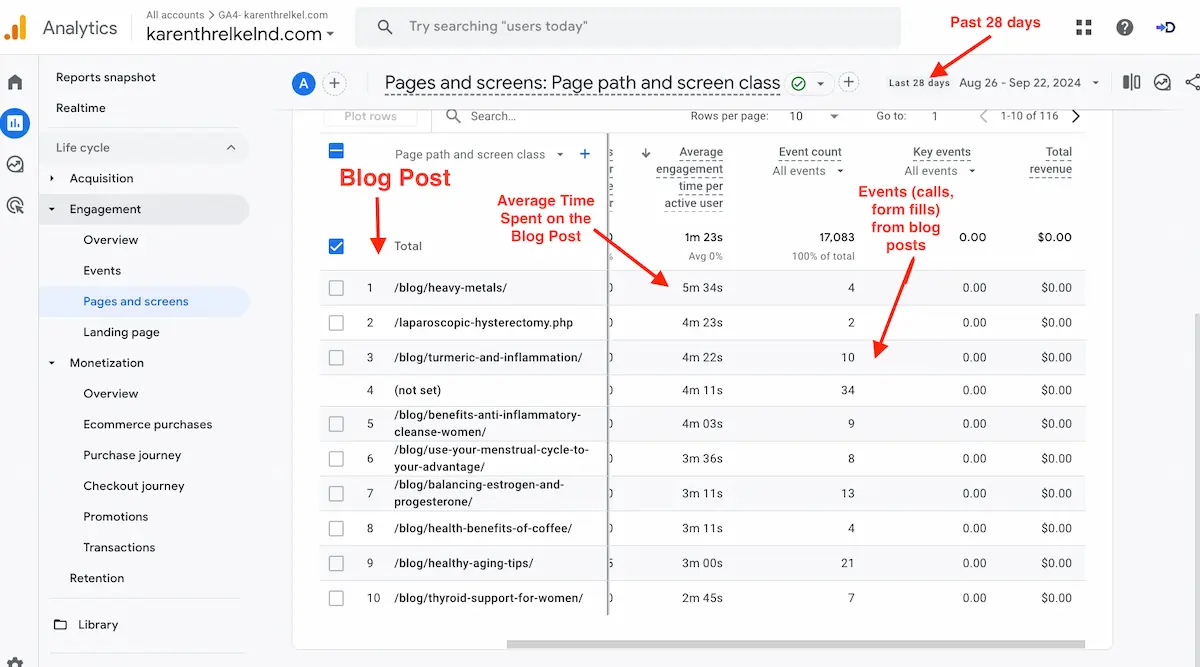
Task: Open the Reports icon in the navigation rail
Action: [14, 123]
